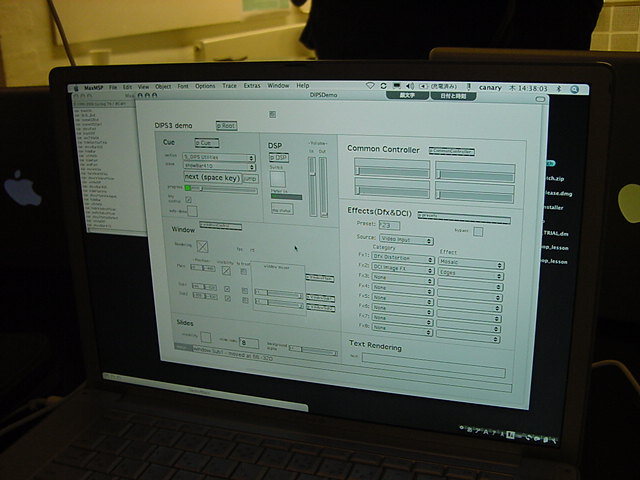Toggle Main window to front checkbox
Viewport: 640px width, 480px height.
pos(244,271)
